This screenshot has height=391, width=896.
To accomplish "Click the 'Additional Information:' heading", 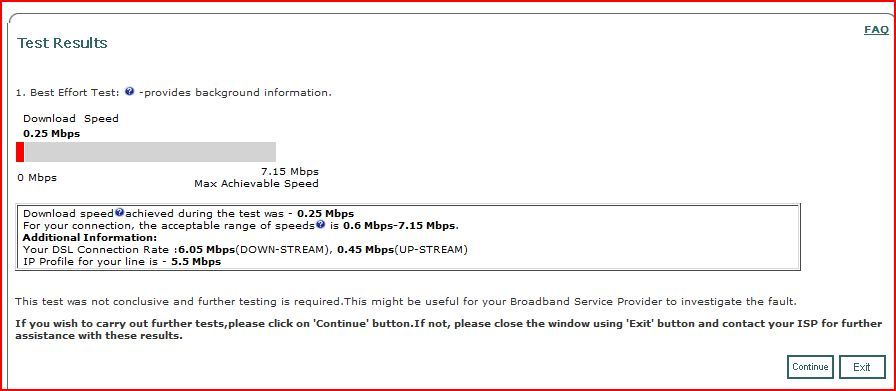I will coord(90,237).
